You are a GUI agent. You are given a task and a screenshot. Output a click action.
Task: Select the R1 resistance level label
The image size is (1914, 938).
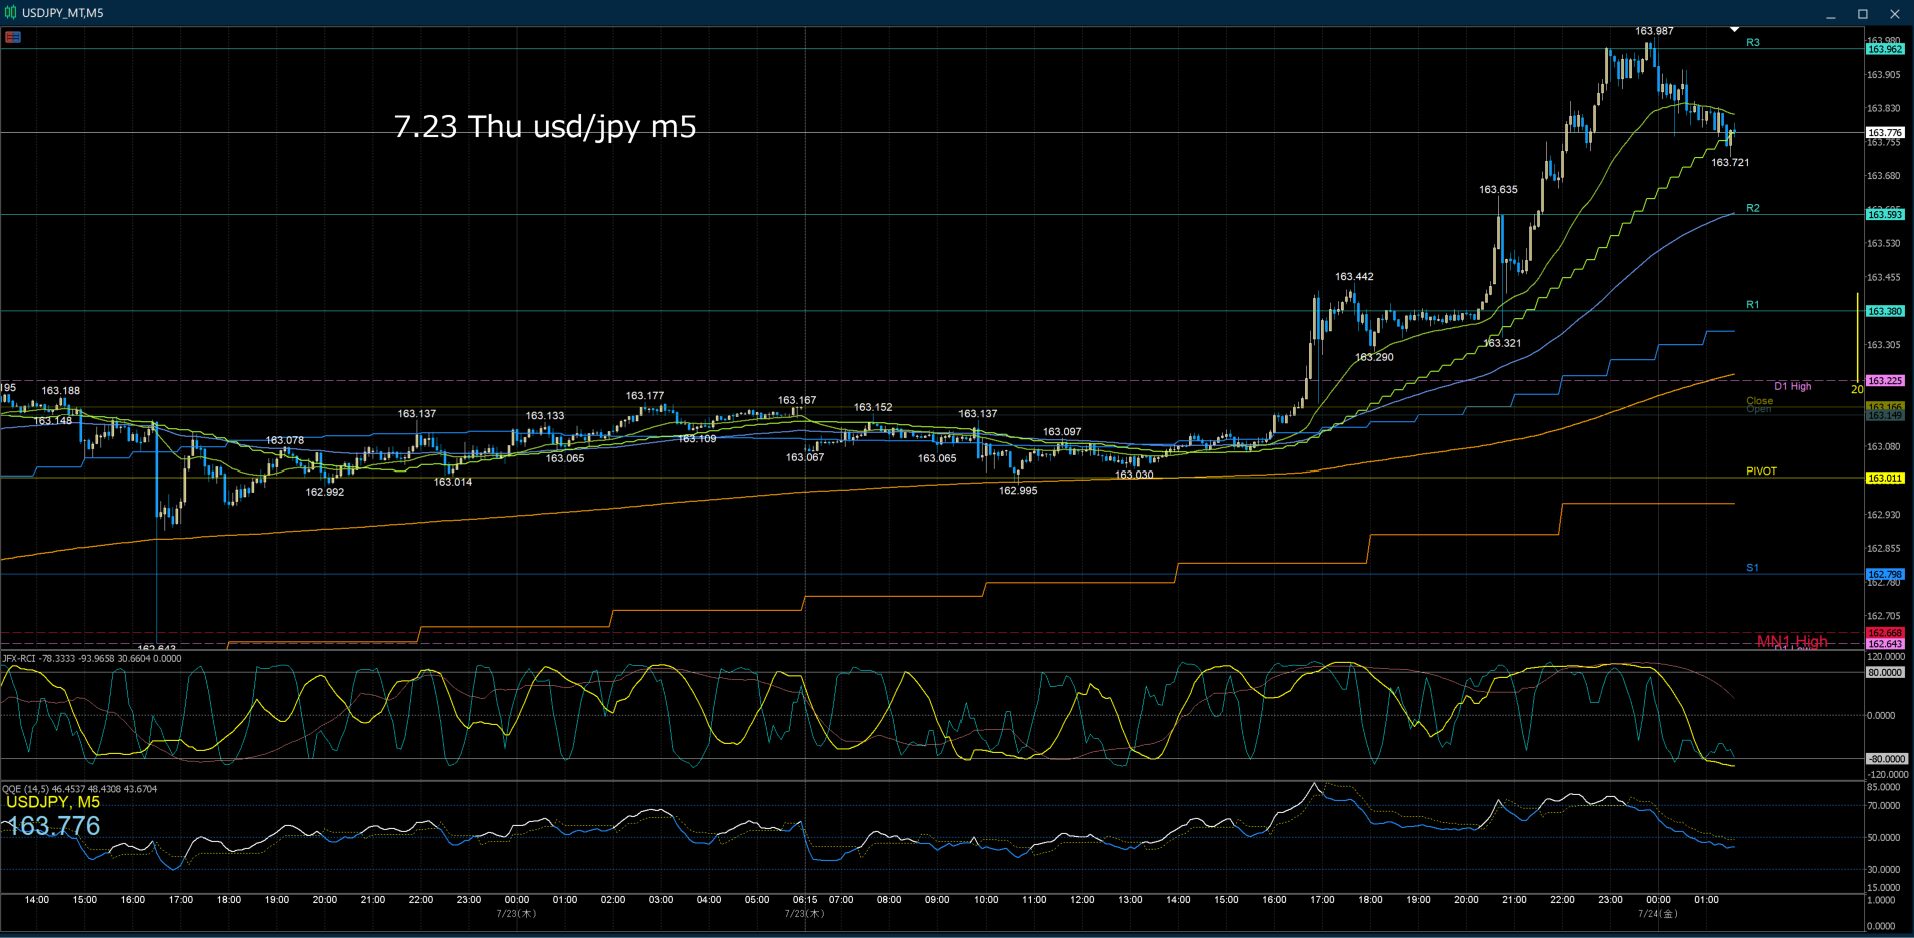(x=1753, y=304)
